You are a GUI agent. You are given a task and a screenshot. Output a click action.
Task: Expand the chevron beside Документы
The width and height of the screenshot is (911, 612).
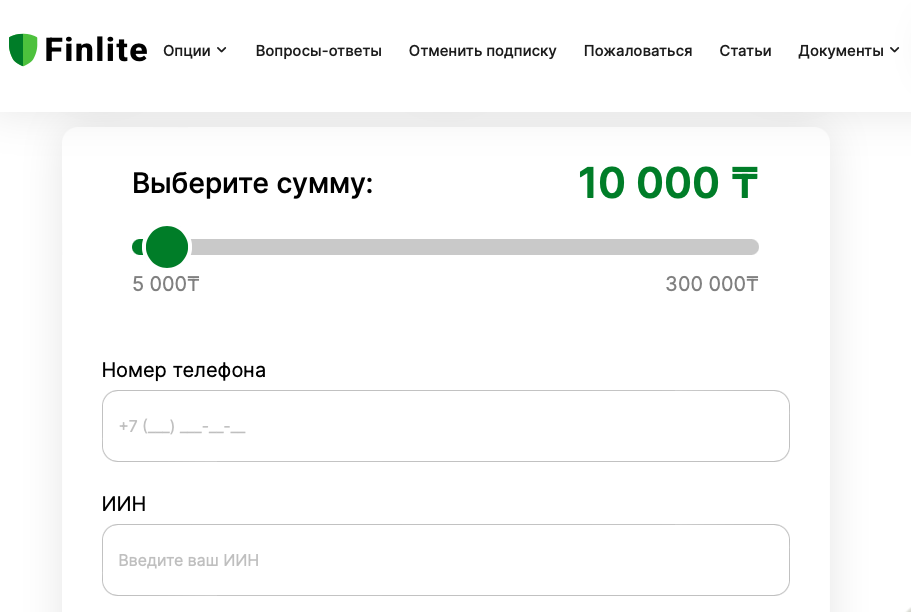pos(894,50)
